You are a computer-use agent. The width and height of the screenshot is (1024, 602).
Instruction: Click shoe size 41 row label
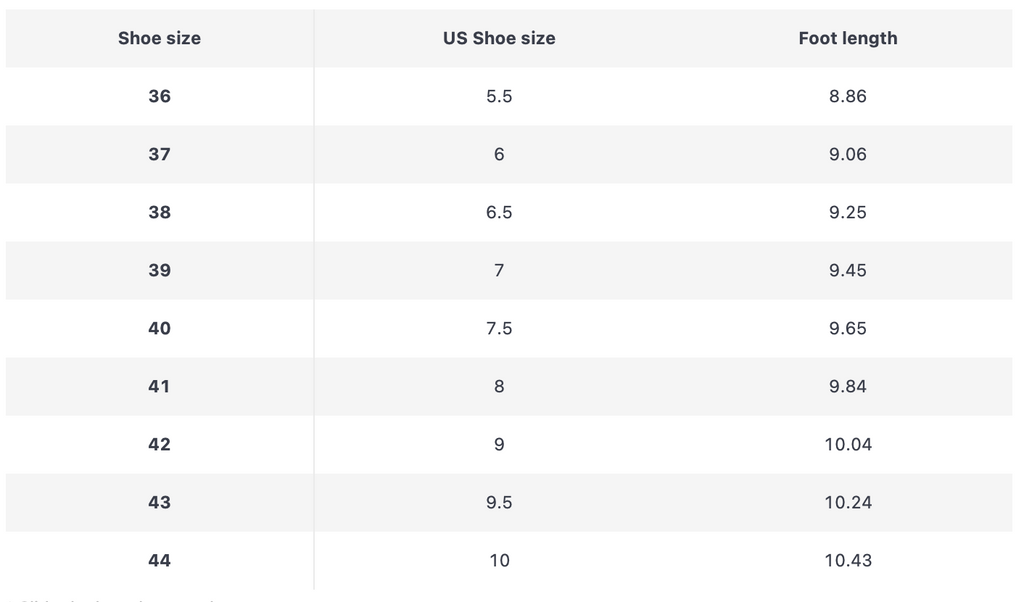point(159,387)
